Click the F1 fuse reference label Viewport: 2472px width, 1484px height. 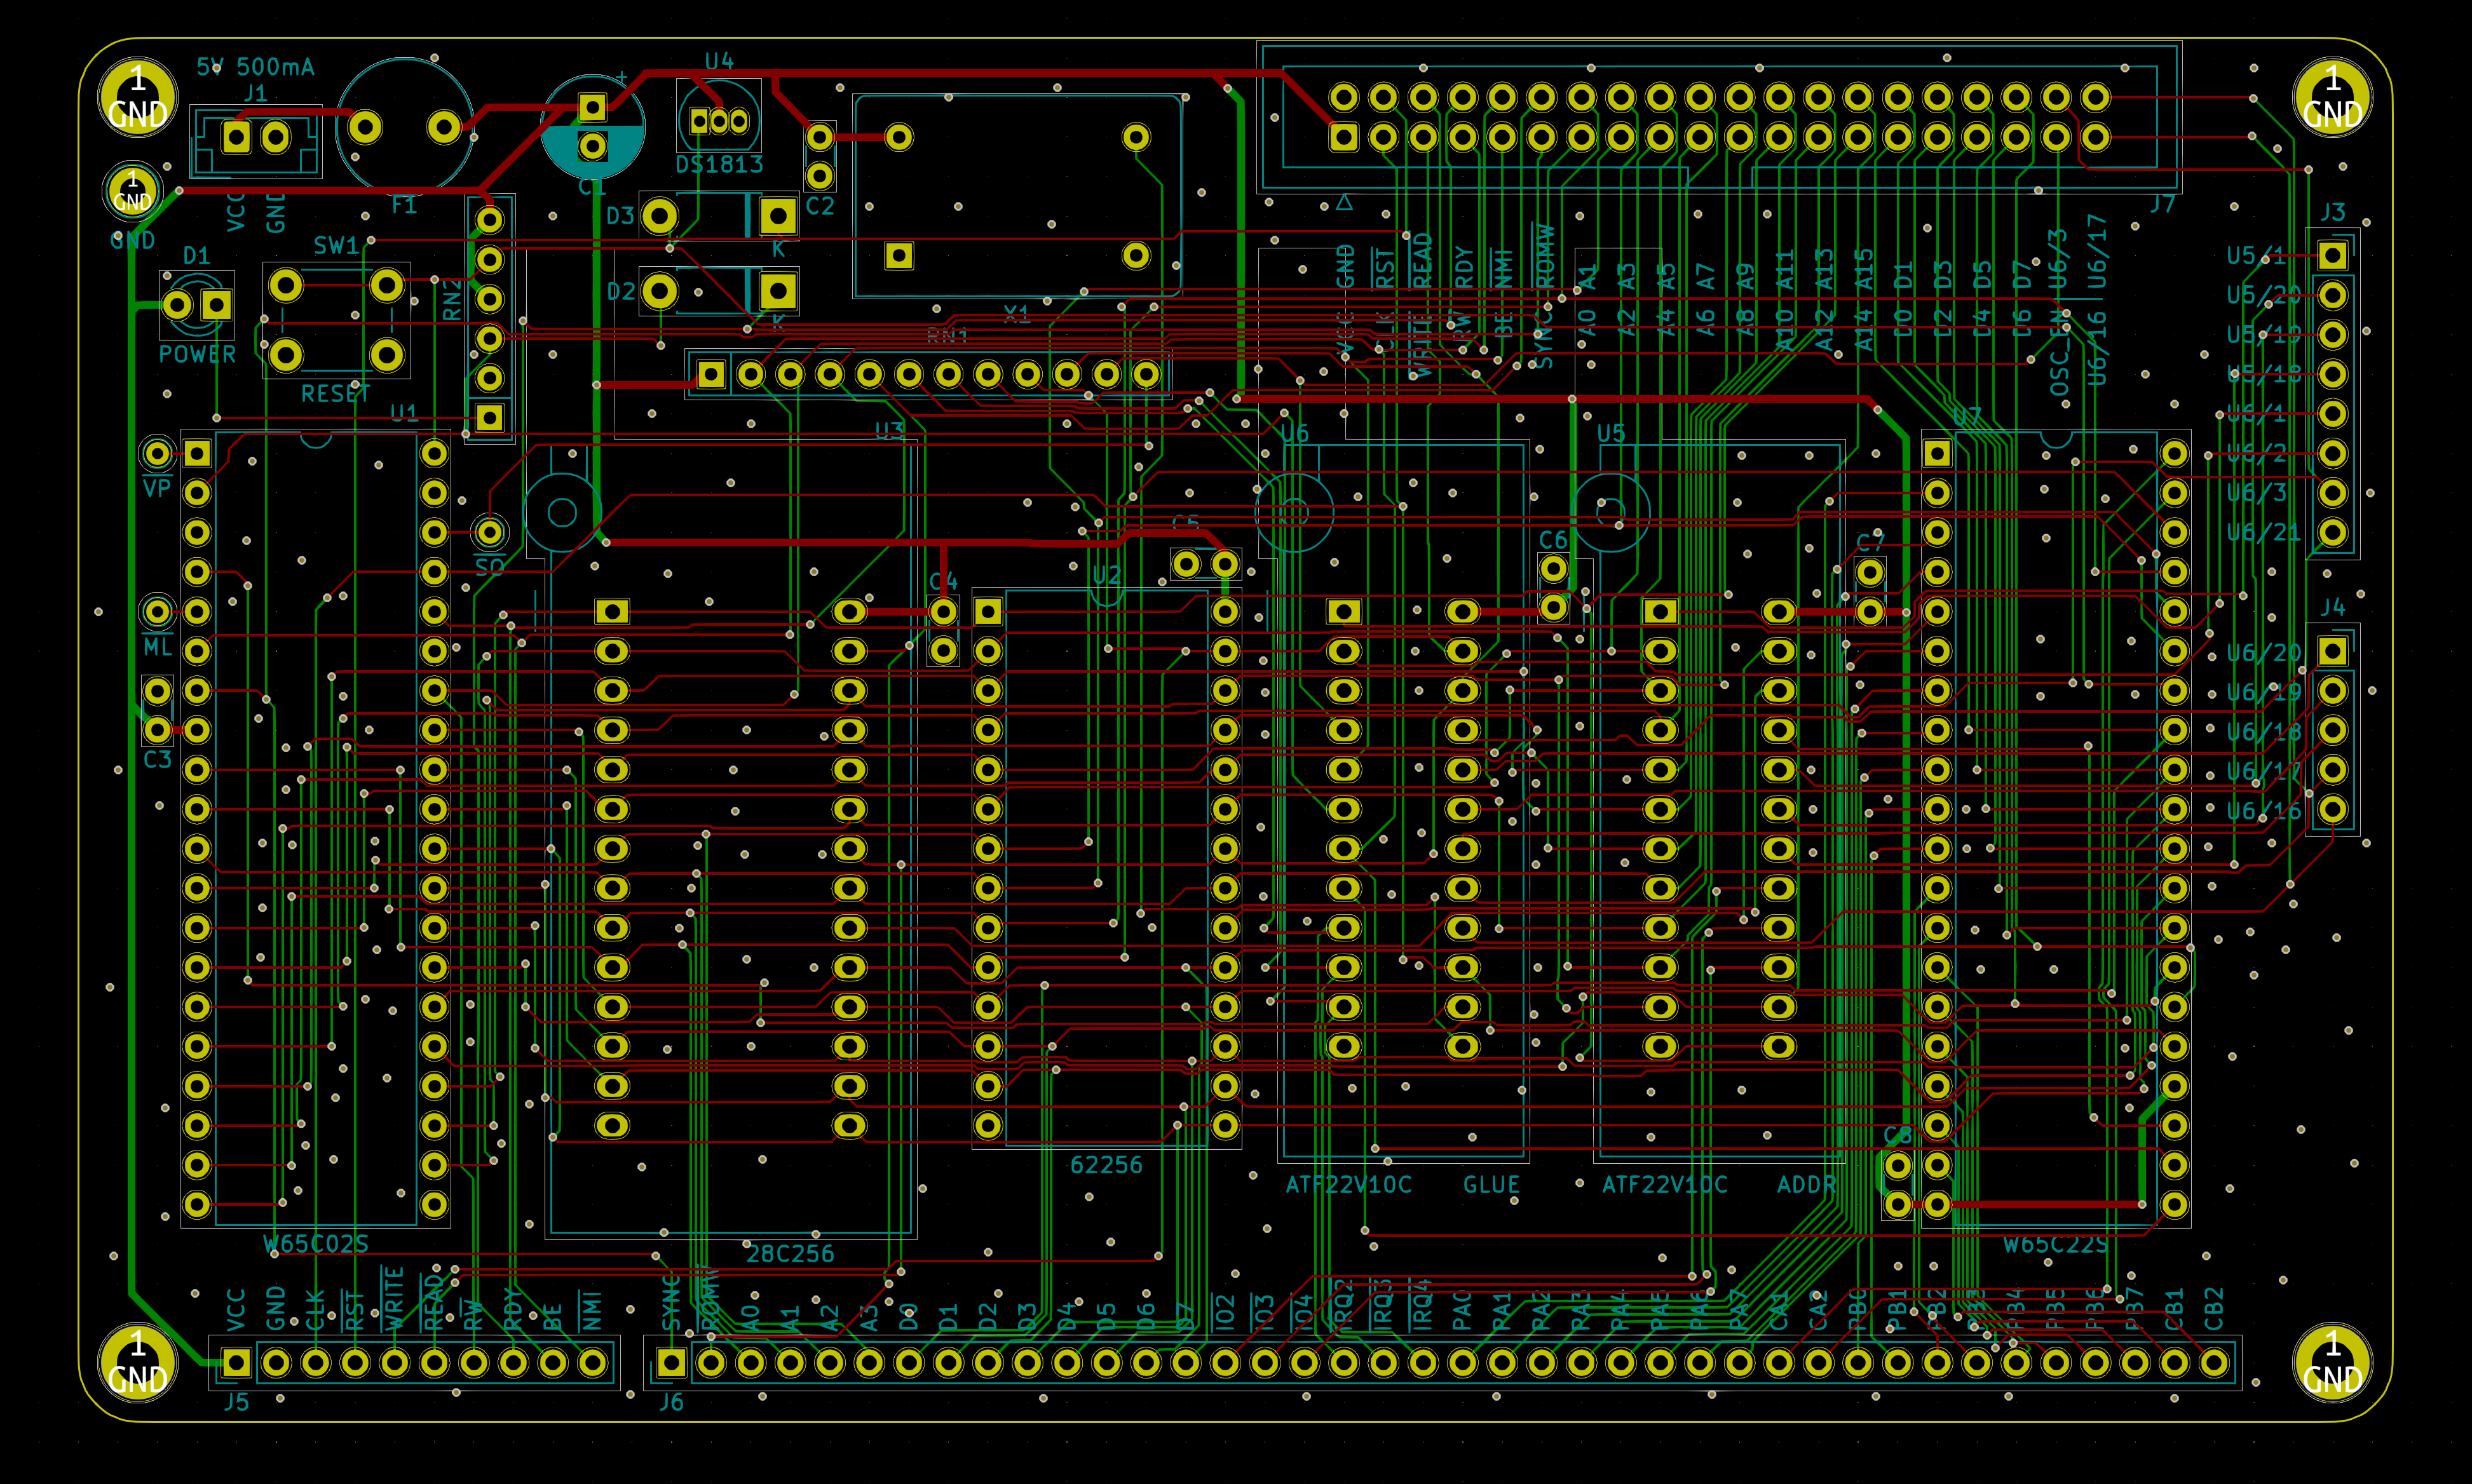404,206
